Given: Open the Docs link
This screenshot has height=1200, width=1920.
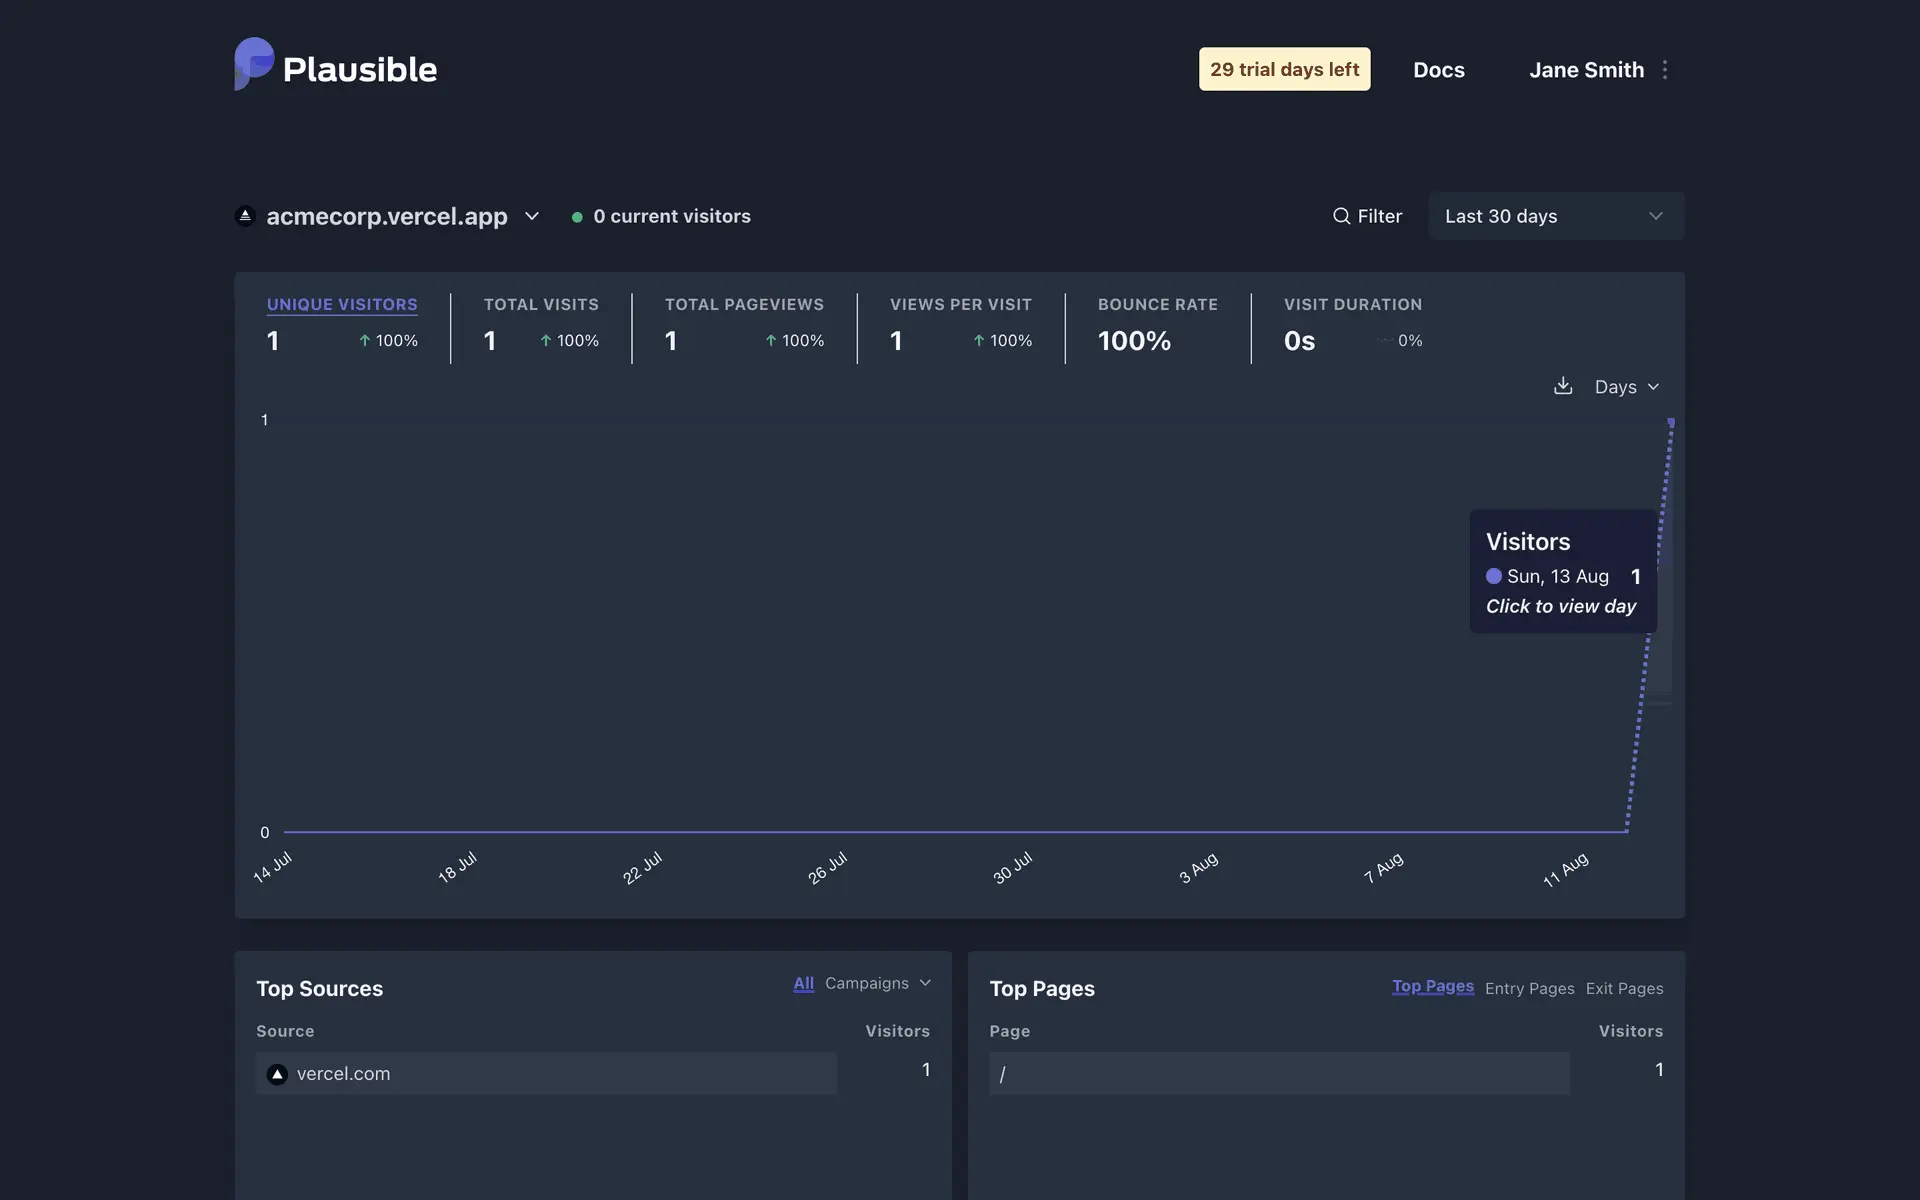Looking at the screenshot, I should pos(1438,70).
